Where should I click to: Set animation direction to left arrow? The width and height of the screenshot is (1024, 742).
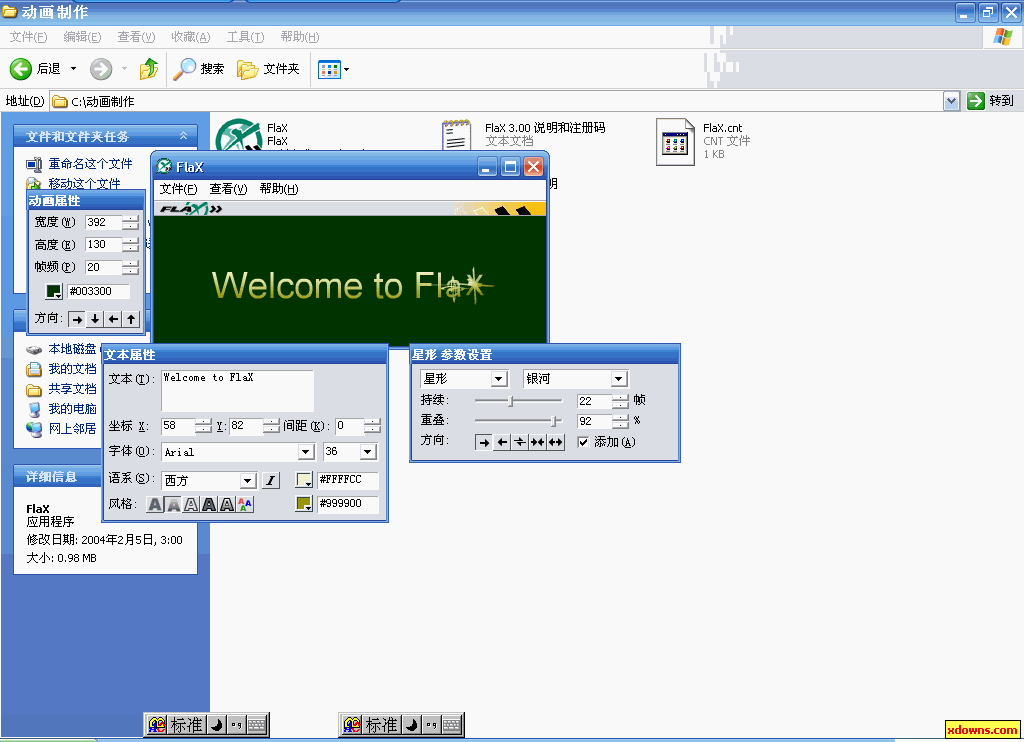pyautogui.click(x=114, y=319)
